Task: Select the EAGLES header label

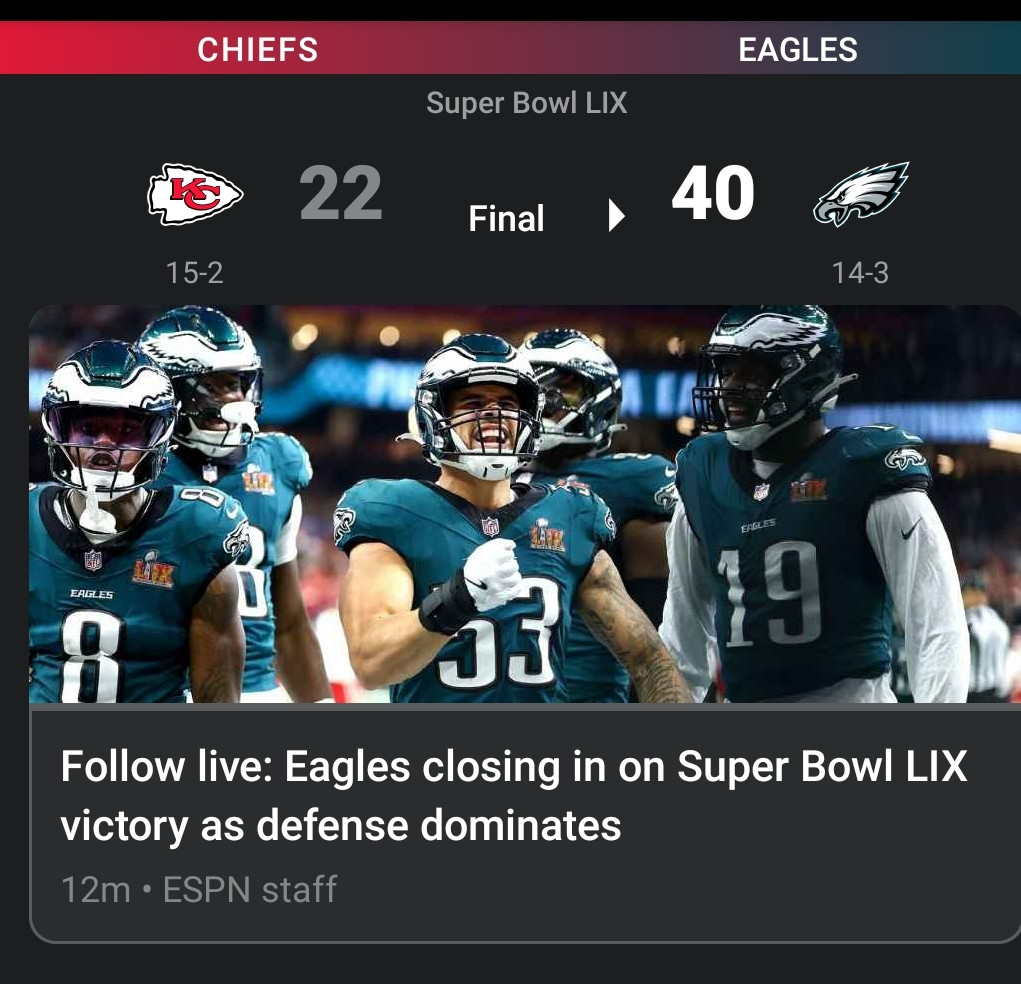Action: tap(798, 49)
